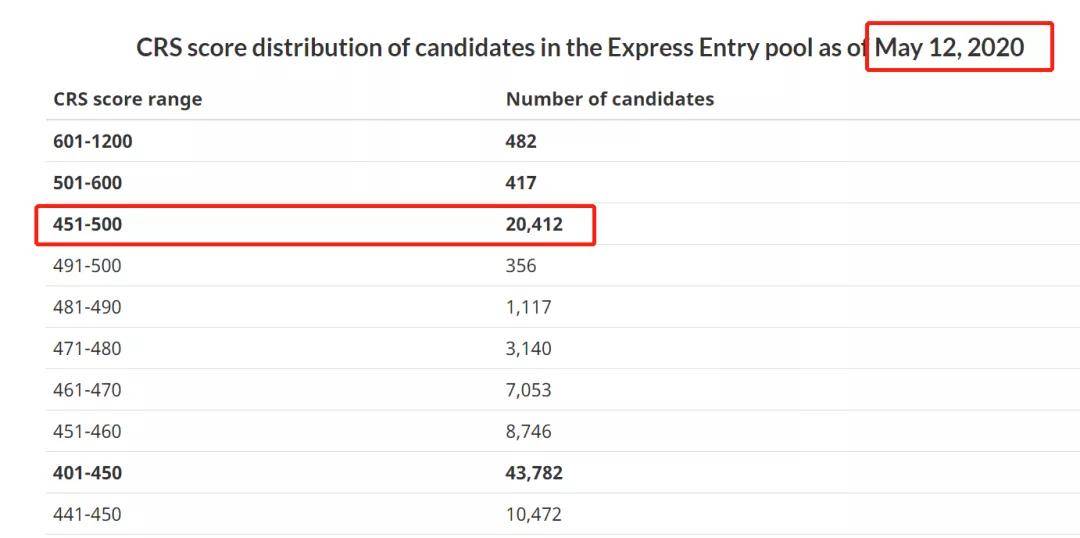This screenshot has width=1080, height=538.
Task: Select the 441-450 score range cell
Action: (87, 515)
